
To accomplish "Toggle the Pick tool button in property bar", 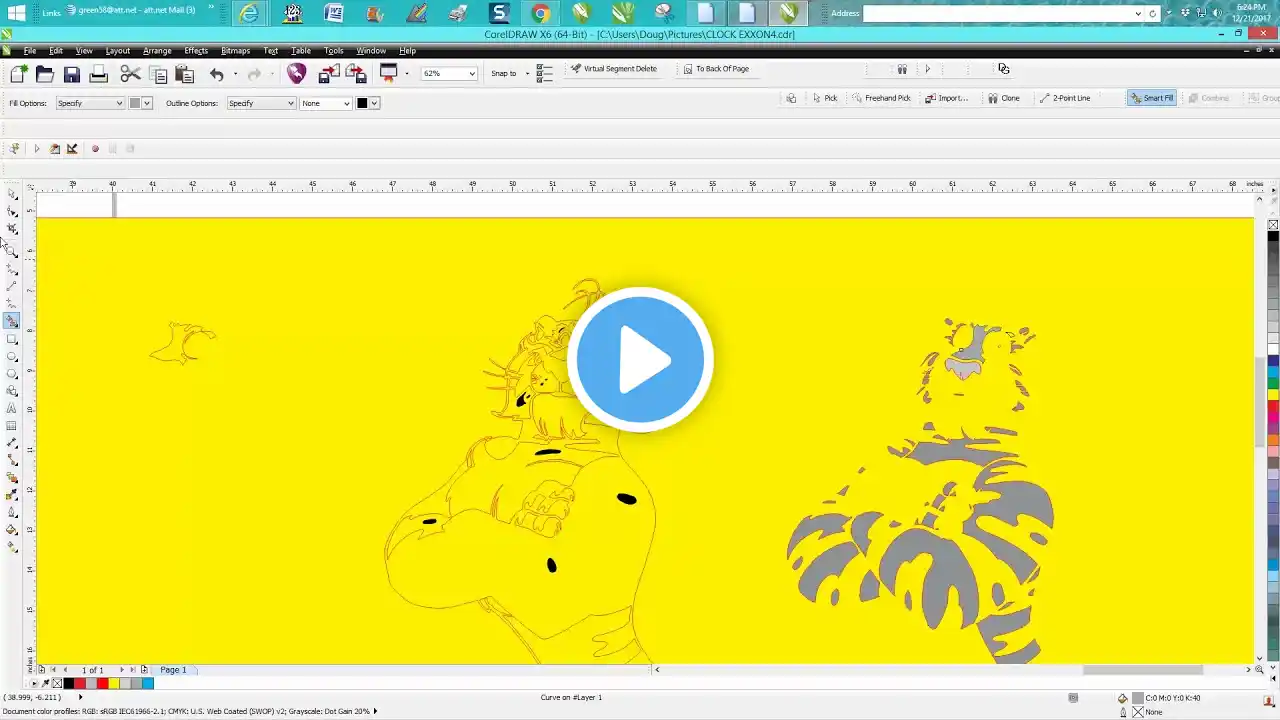I will click(x=825, y=98).
